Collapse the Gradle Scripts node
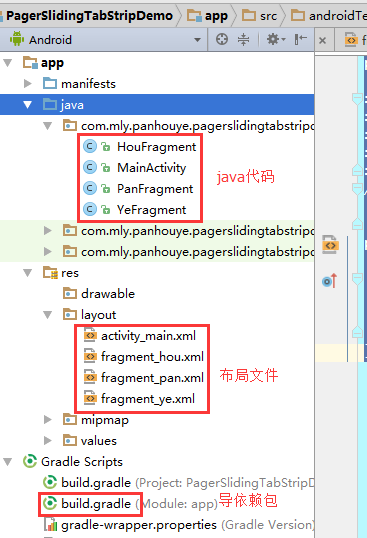367x538 pixels. [x=8, y=462]
